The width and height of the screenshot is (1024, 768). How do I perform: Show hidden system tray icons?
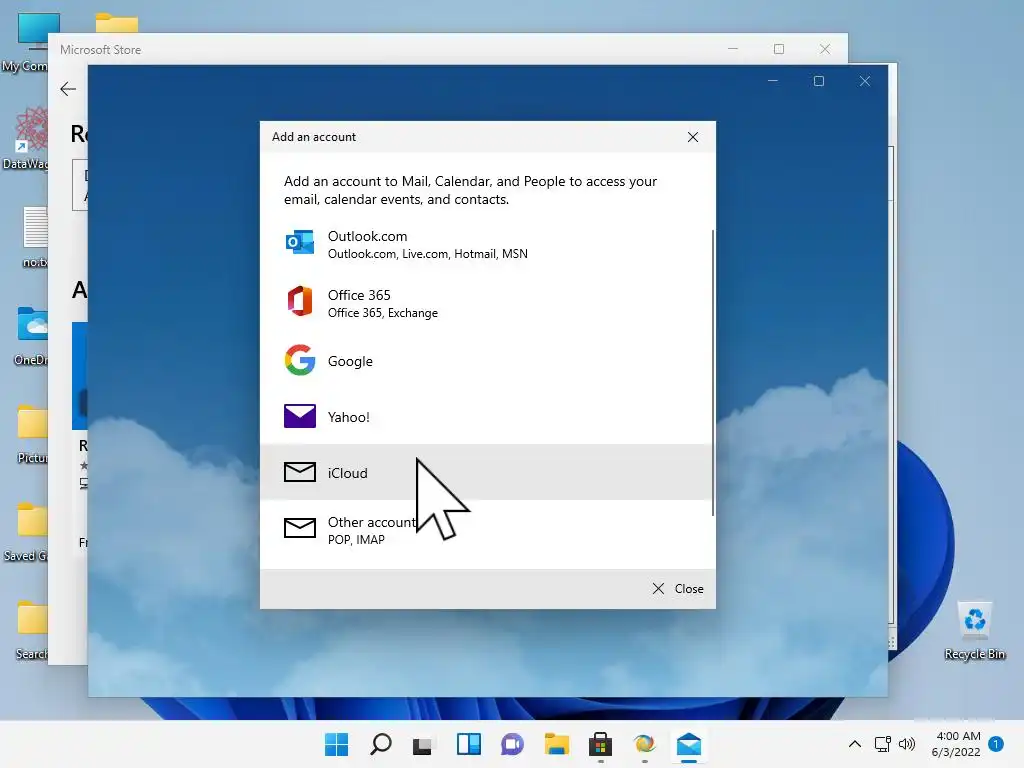click(854, 744)
